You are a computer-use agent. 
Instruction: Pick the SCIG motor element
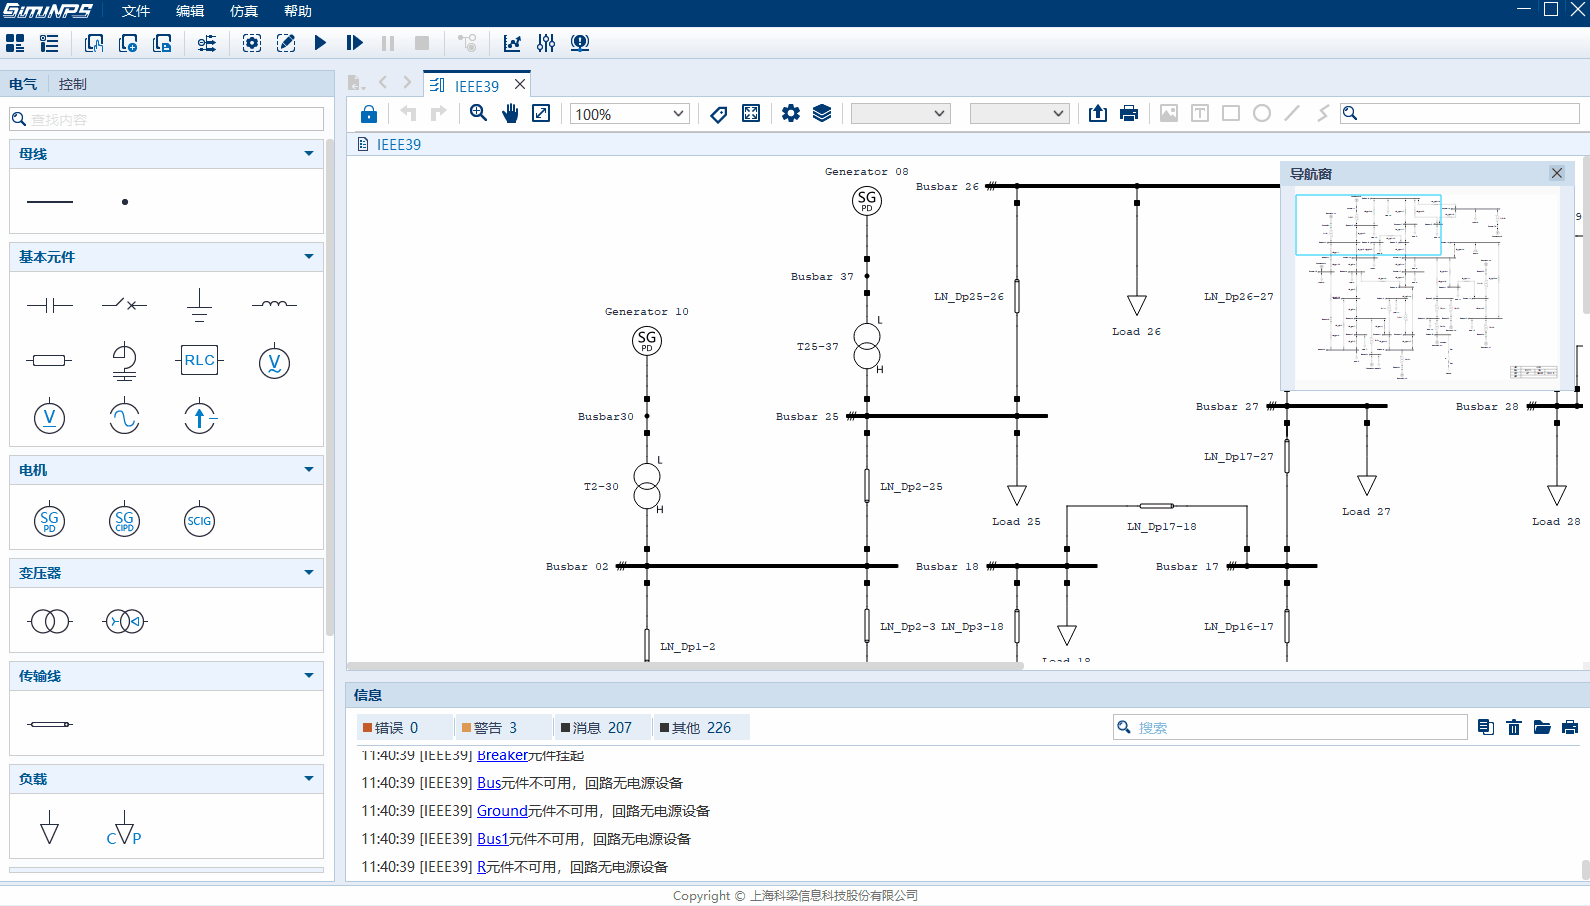click(199, 521)
